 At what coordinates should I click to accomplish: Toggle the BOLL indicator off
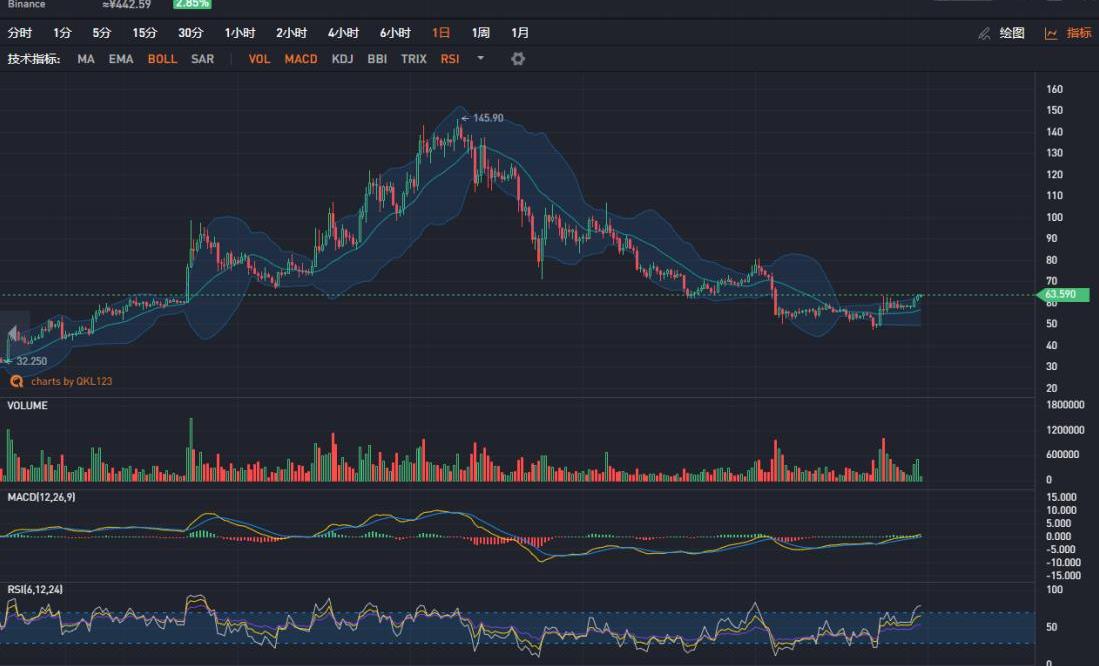pyautogui.click(x=162, y=59)
